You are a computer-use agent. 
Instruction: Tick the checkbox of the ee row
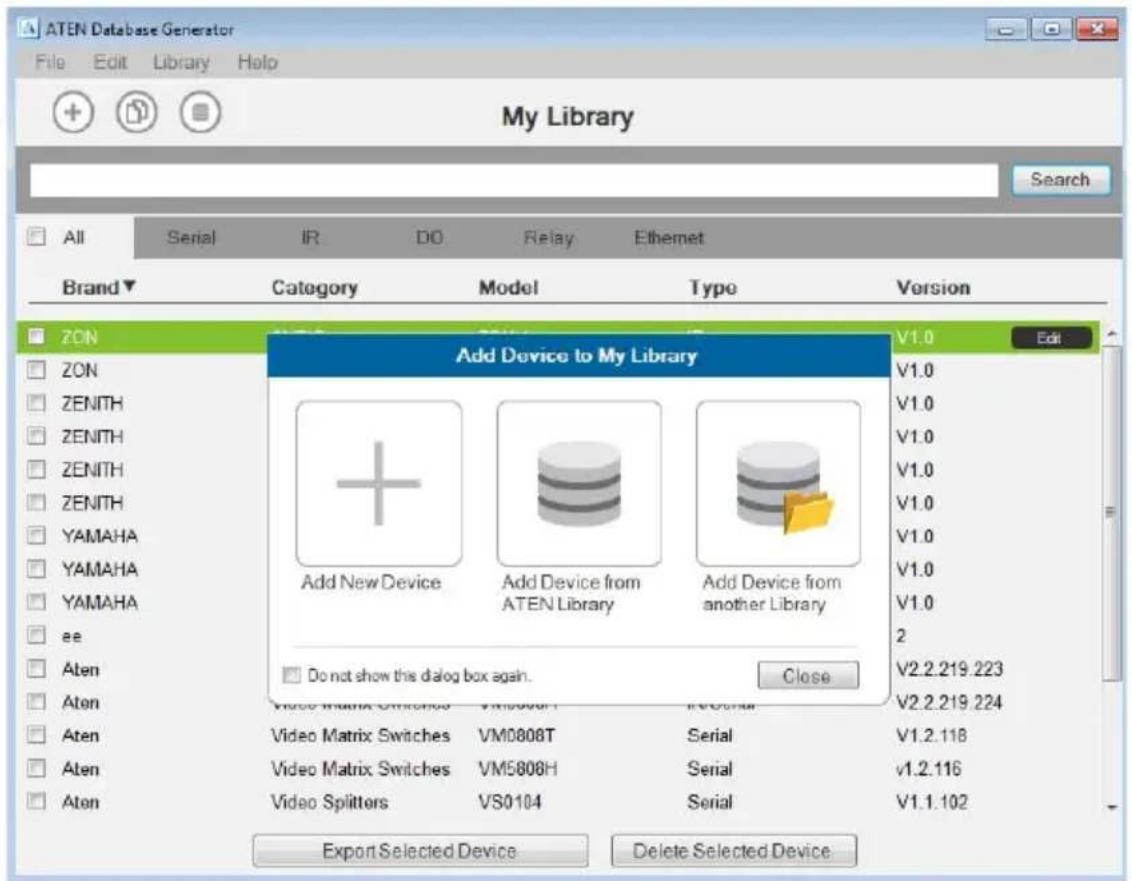(x=36, y=635)
